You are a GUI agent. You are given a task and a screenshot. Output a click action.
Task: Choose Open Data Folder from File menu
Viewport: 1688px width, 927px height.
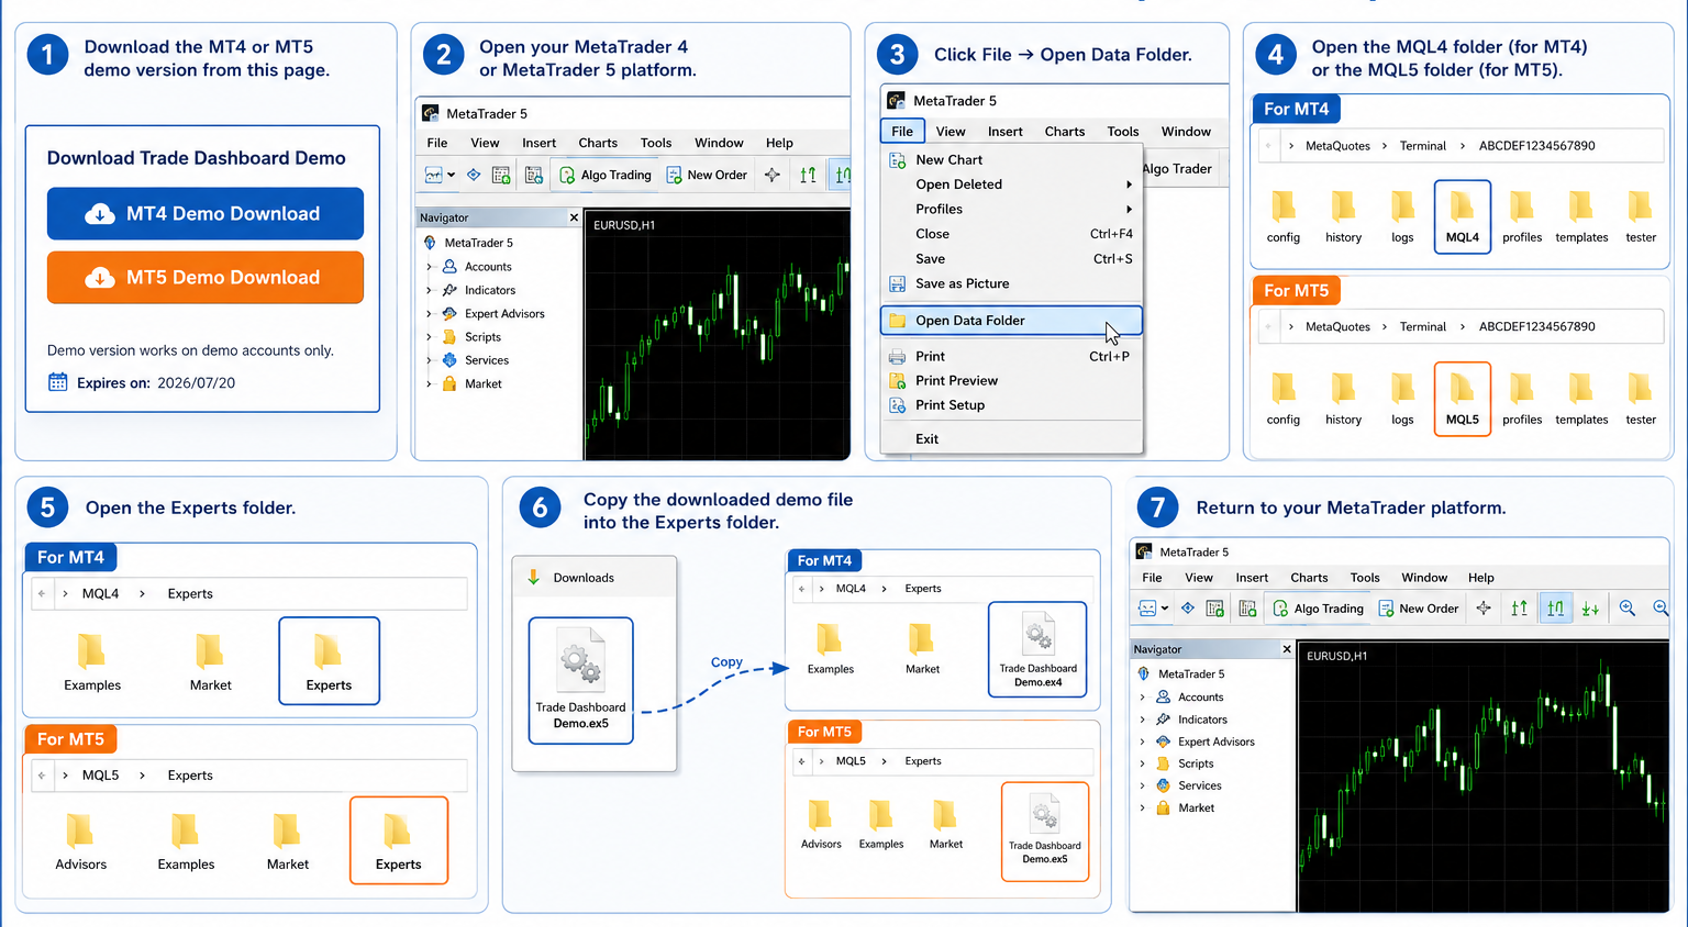pyautogui.click(x=1011, y=320)
